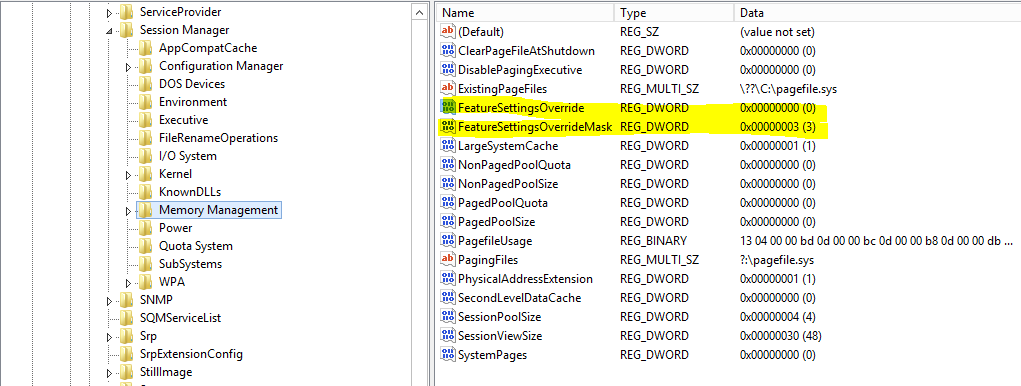This screenshot has width=1021, height=386.
Task: Select the SubSystems key
Action: coord(190,264)
